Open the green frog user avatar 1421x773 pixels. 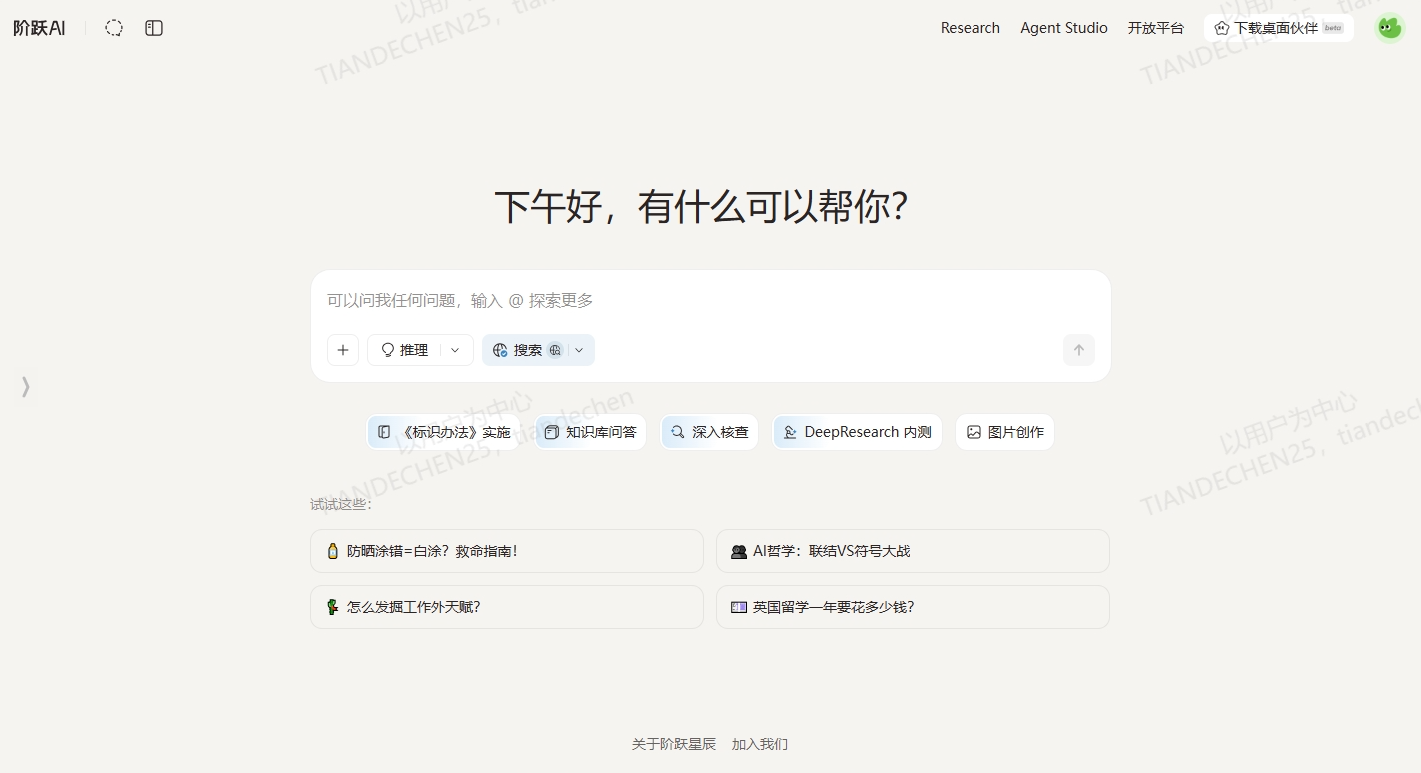(1389, 28)
